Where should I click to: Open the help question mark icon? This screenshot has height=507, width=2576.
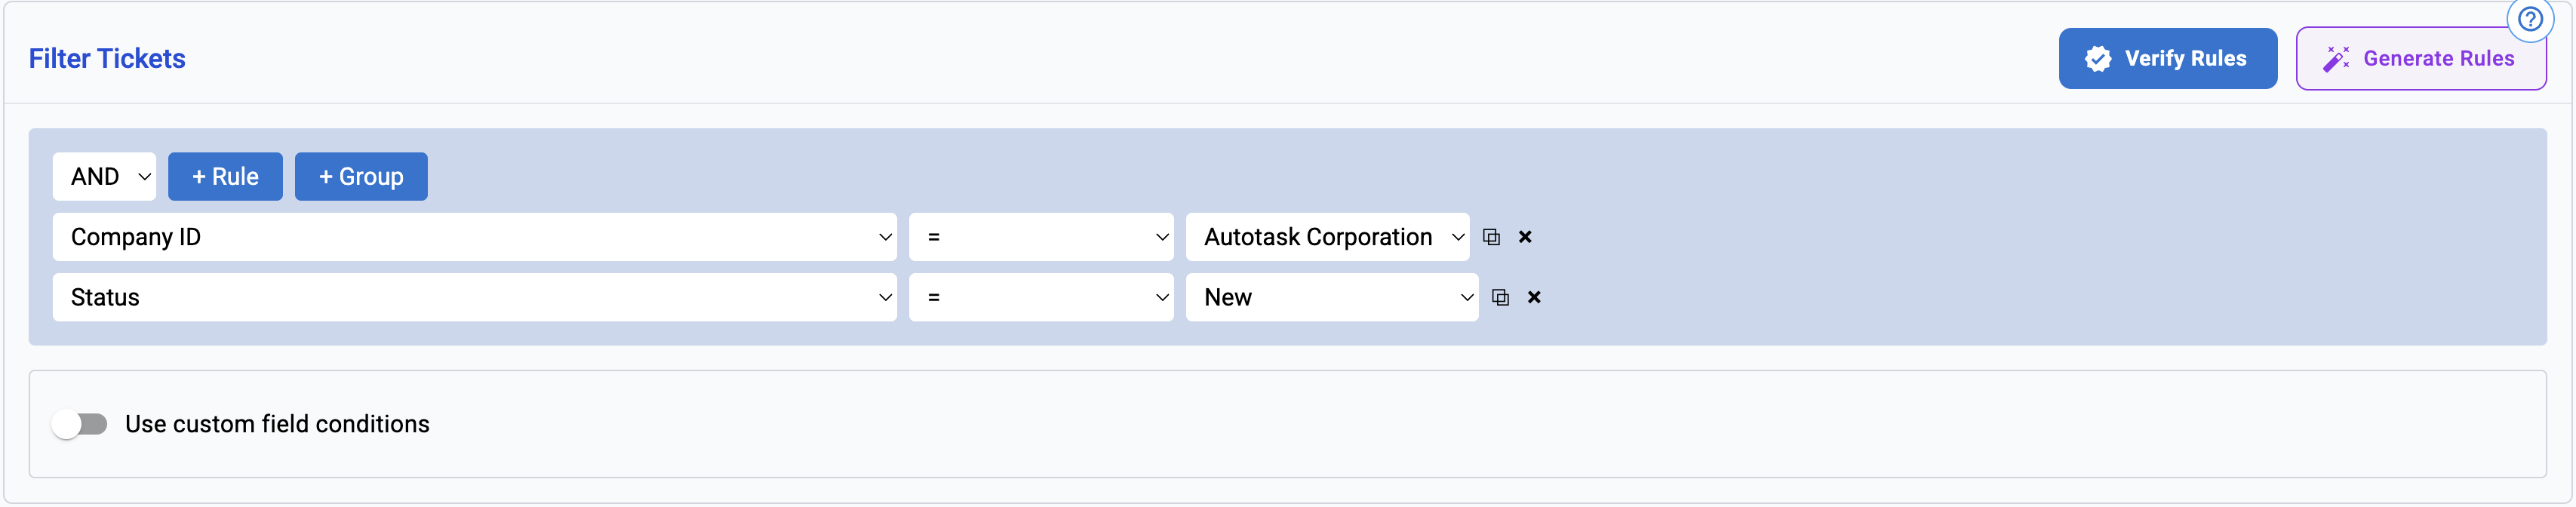2530,20
